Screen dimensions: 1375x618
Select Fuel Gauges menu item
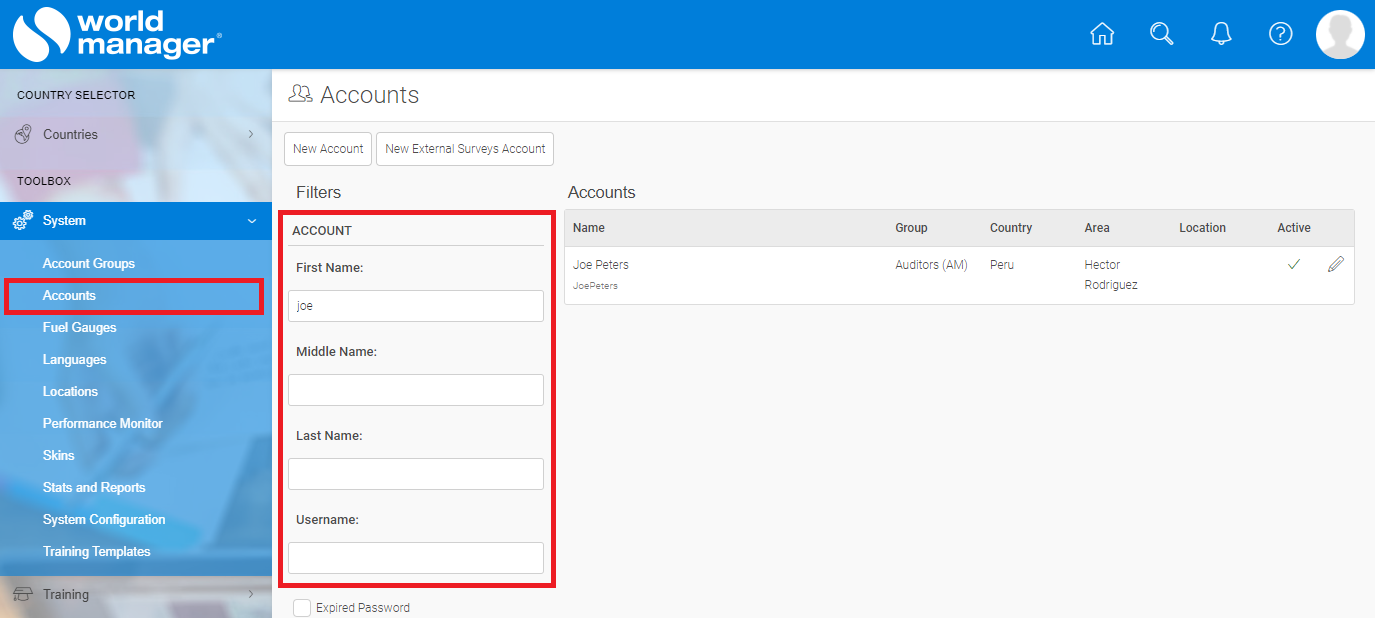pyautogui.click(x=79, y=327)
